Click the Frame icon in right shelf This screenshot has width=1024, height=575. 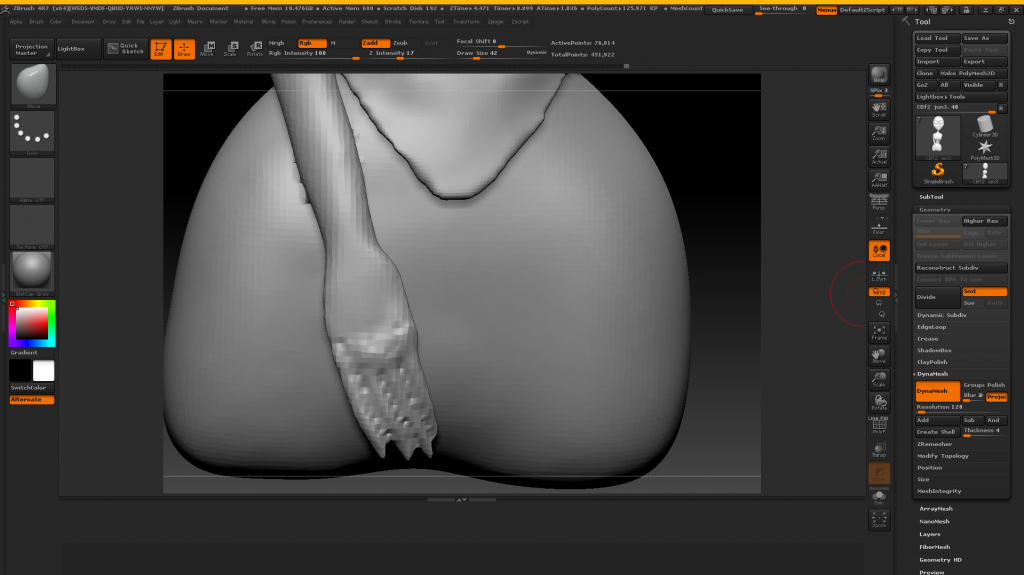(x=879, y=332)
